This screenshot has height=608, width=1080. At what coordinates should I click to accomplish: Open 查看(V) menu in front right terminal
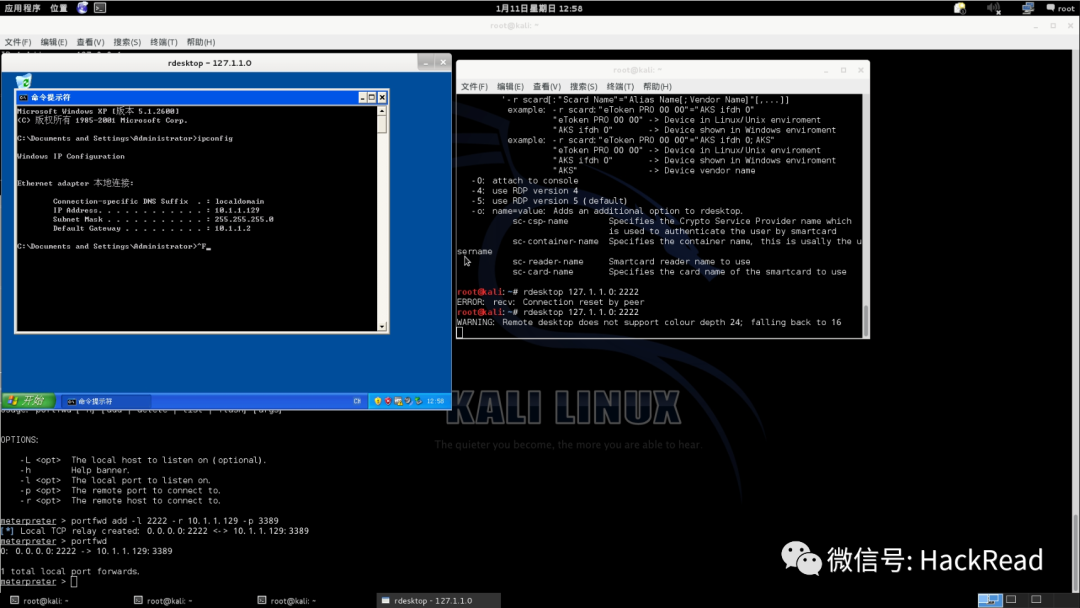click(x=547, y=87)
